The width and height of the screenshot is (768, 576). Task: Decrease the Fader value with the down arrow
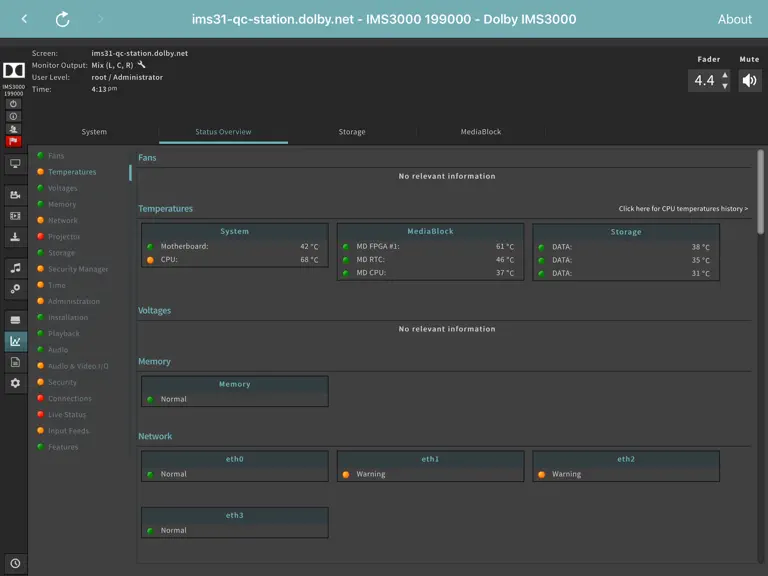[725, 86]
